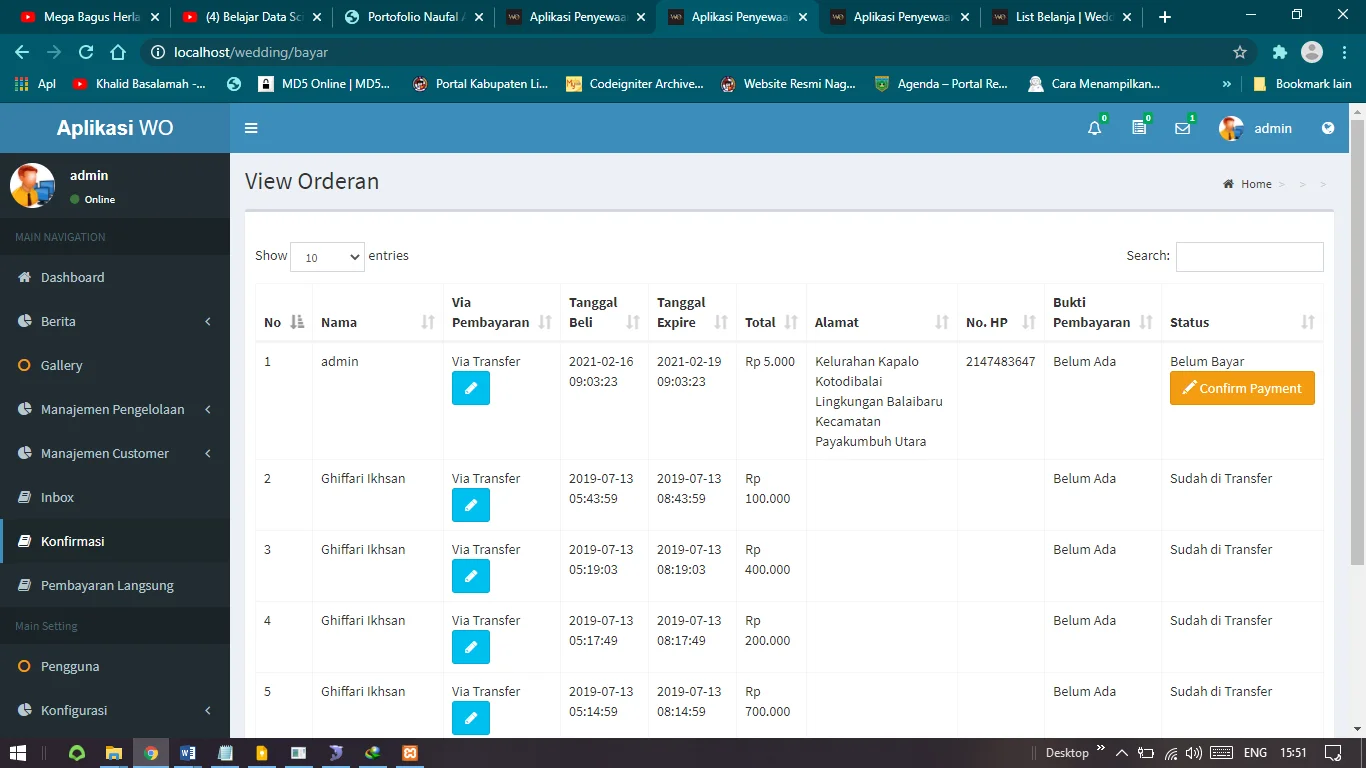This screenshot has height=768, width=1366.
Task: Click the admin avatar in the sidebar
Action: (x=32, y=185)
